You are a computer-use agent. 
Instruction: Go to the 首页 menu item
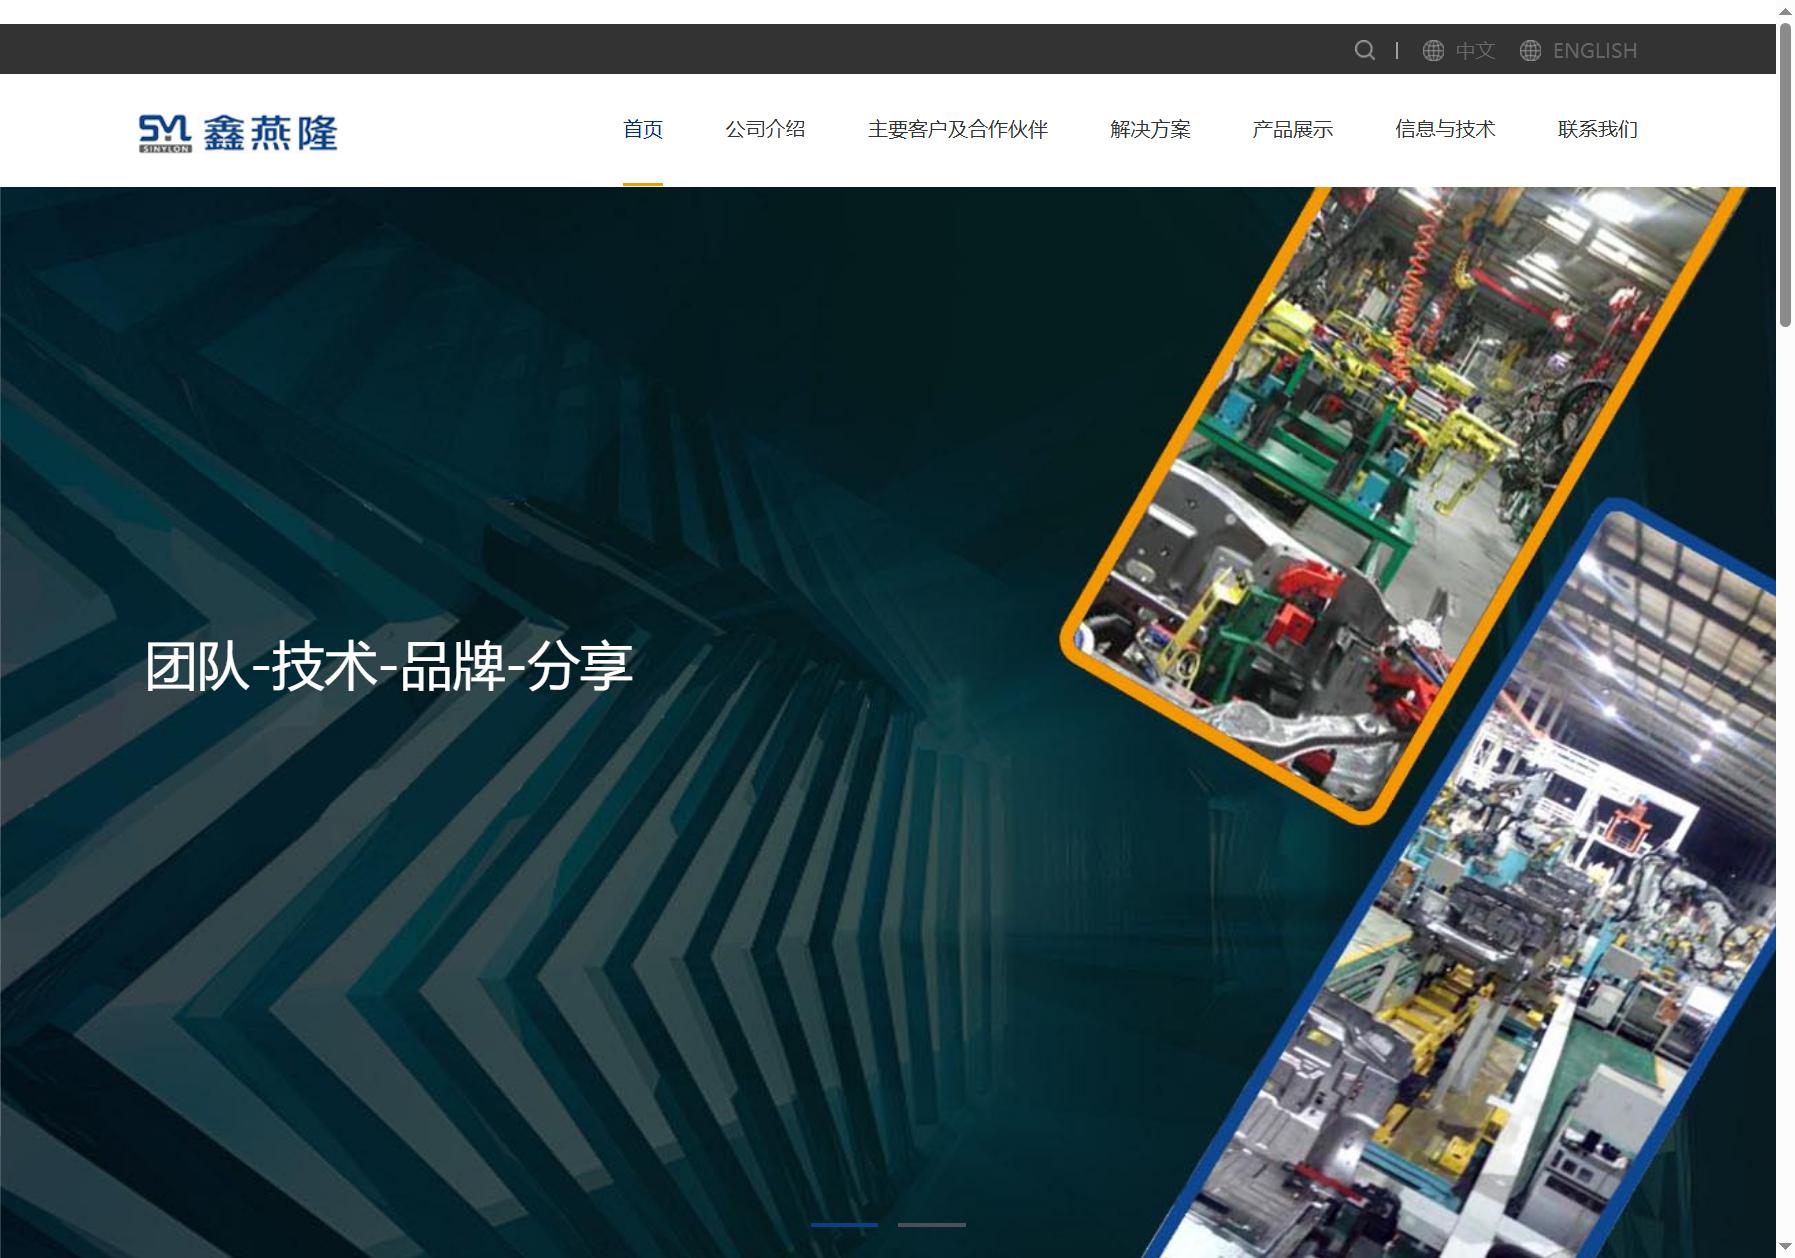coord(643,129)
